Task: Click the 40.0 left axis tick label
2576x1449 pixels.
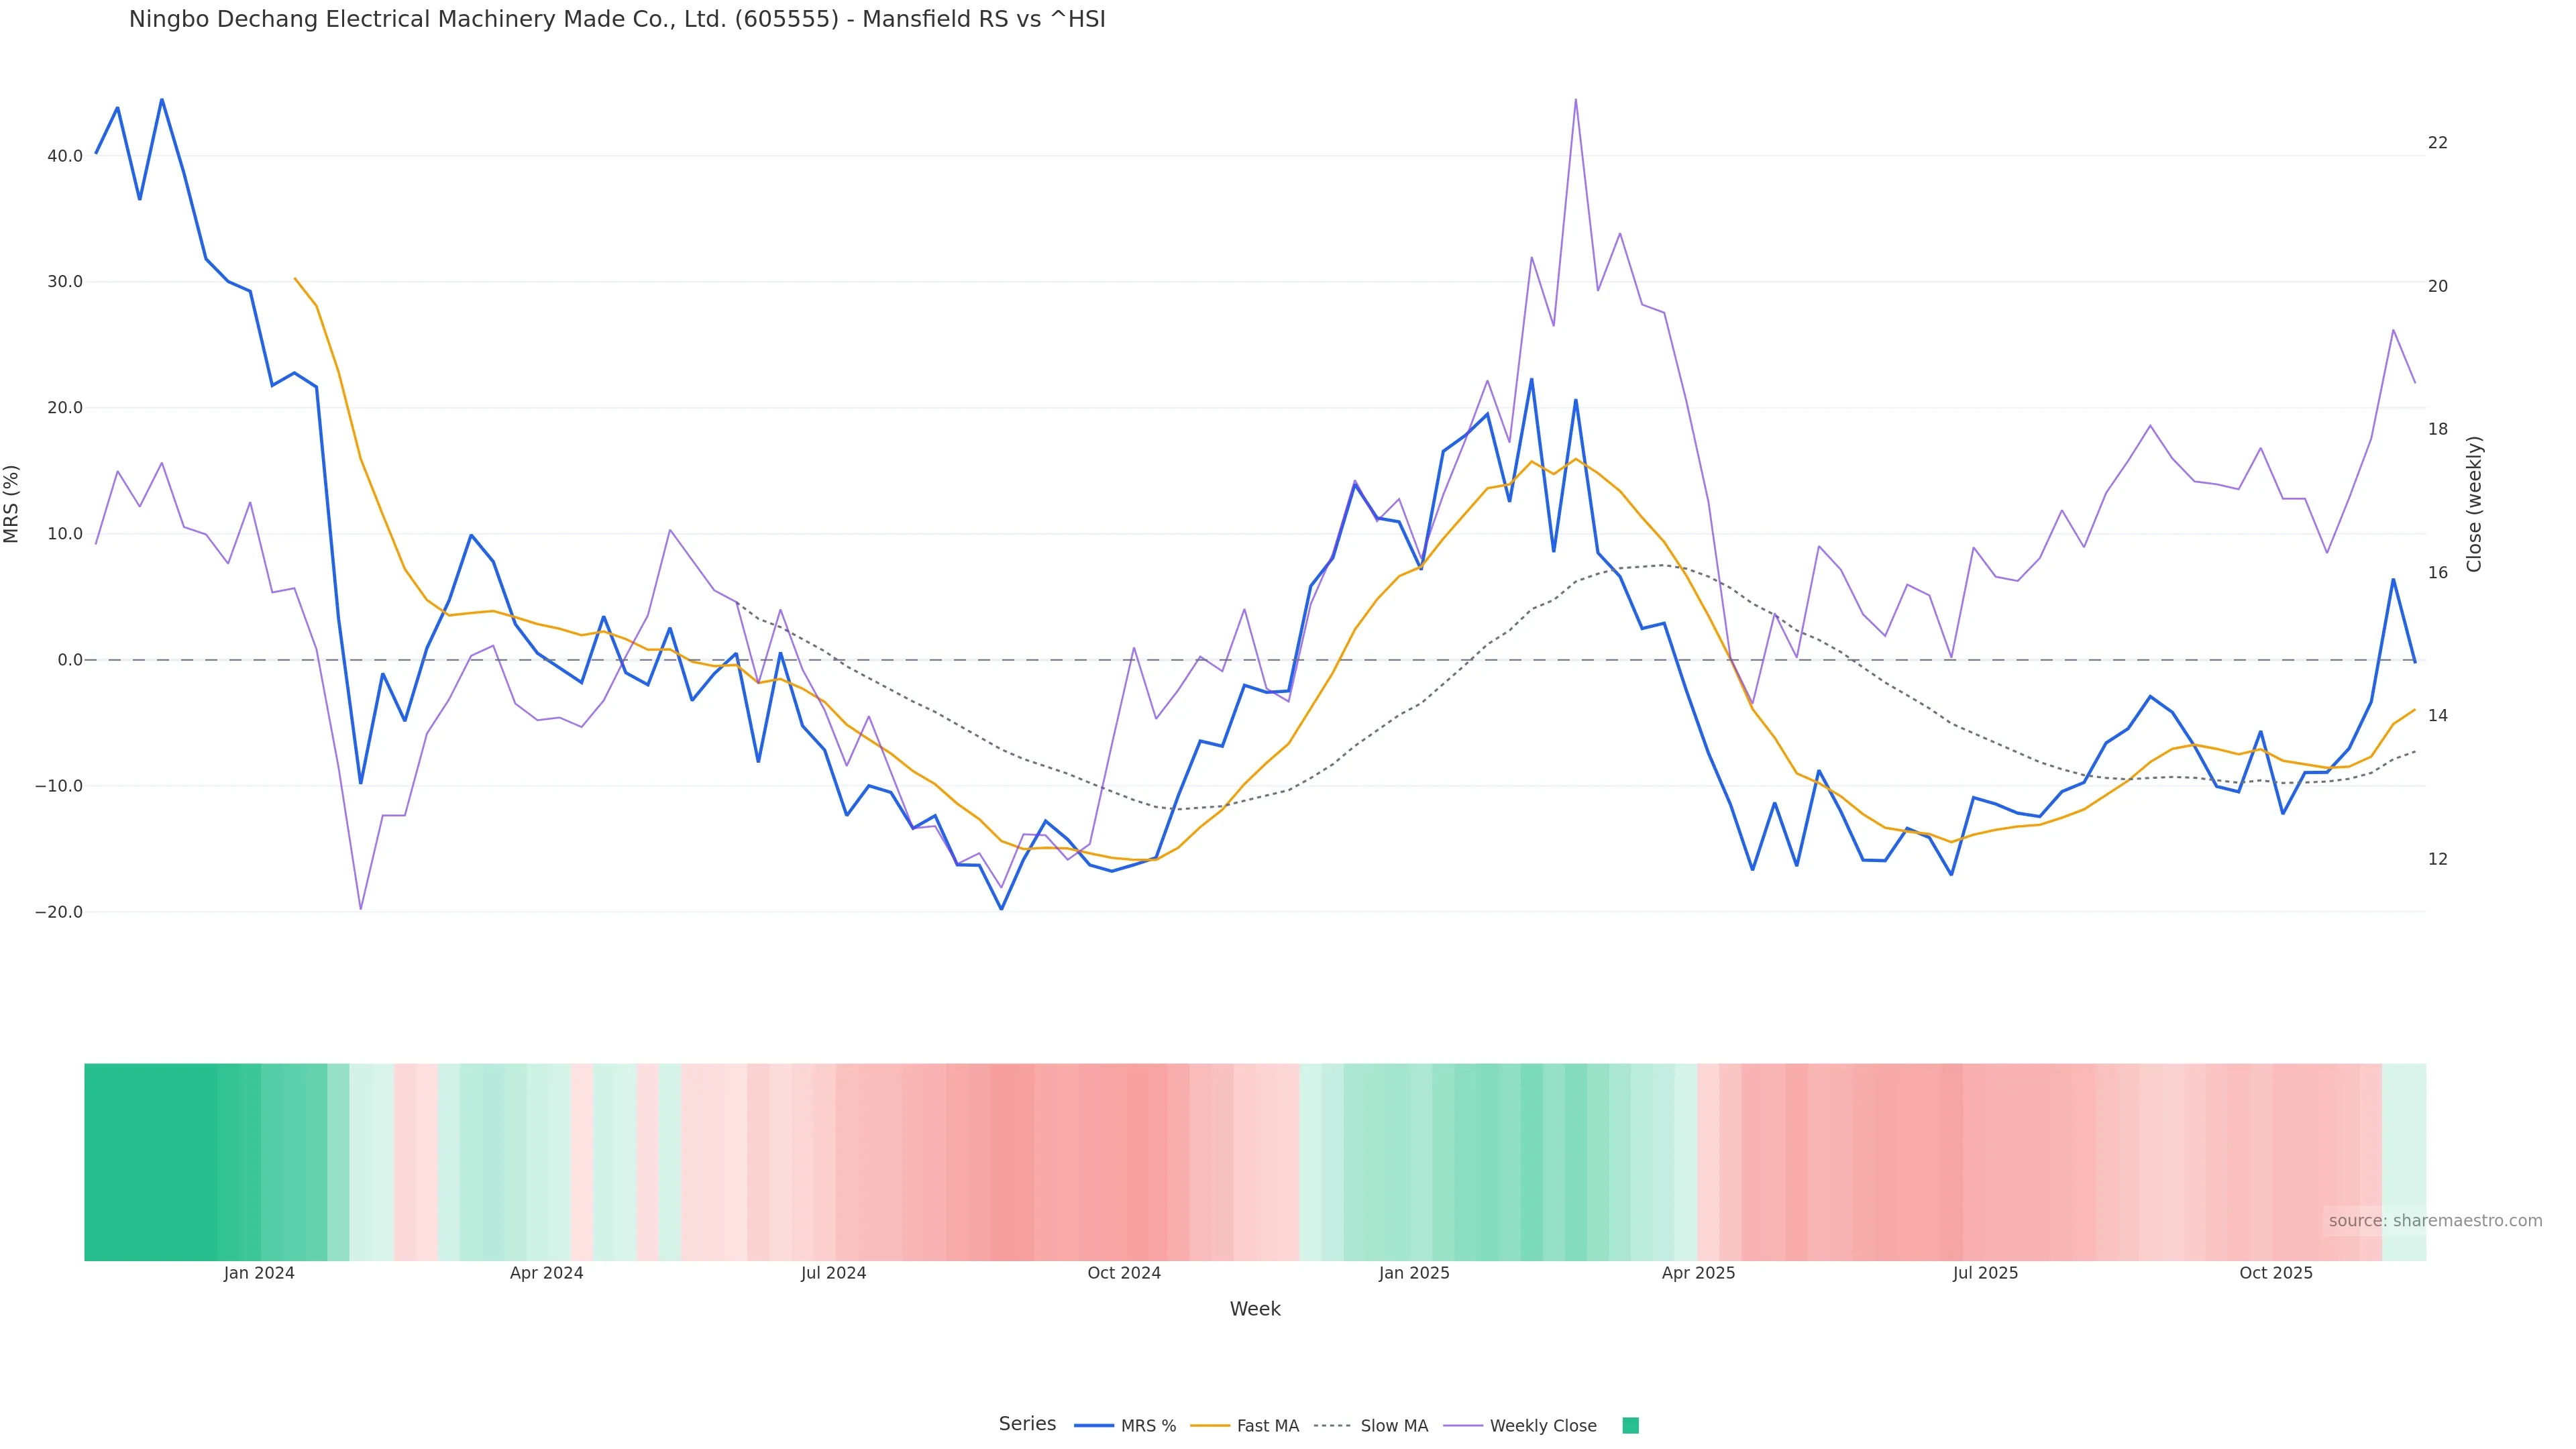Action: 64,156
